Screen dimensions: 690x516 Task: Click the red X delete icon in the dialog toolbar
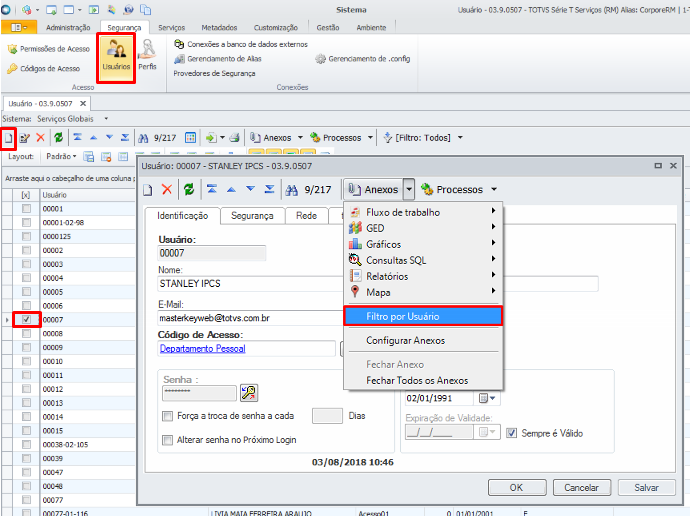coord(167,189)
